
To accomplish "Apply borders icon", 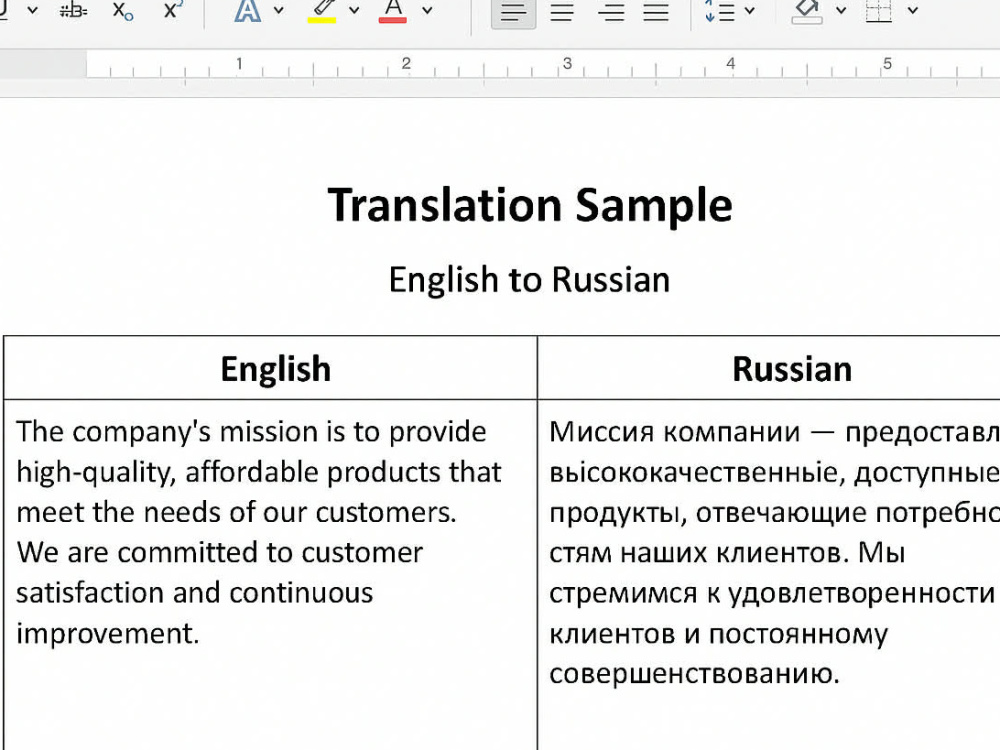I will 879,11.
